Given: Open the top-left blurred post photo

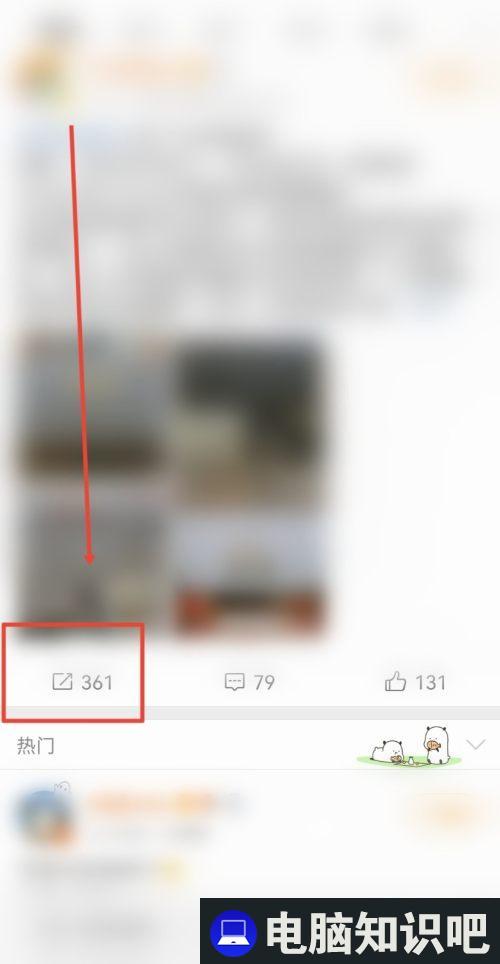Looking at the screenshot, I should pos(95,409).
